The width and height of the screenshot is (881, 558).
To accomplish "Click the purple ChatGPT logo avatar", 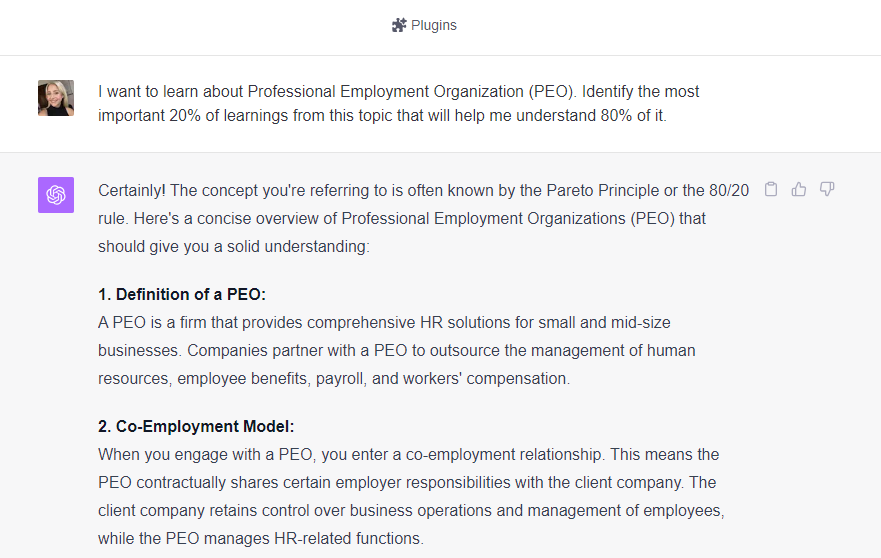I will click(56, 194).
